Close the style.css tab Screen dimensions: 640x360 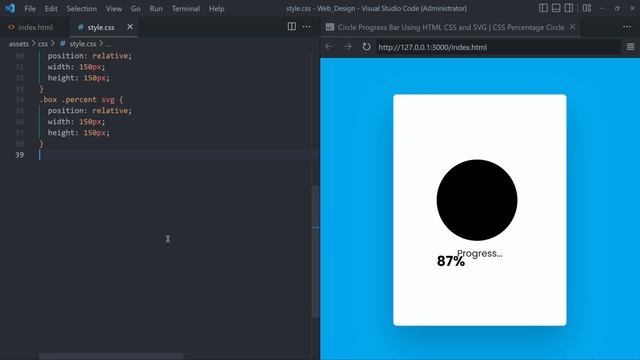coord(130,27)
